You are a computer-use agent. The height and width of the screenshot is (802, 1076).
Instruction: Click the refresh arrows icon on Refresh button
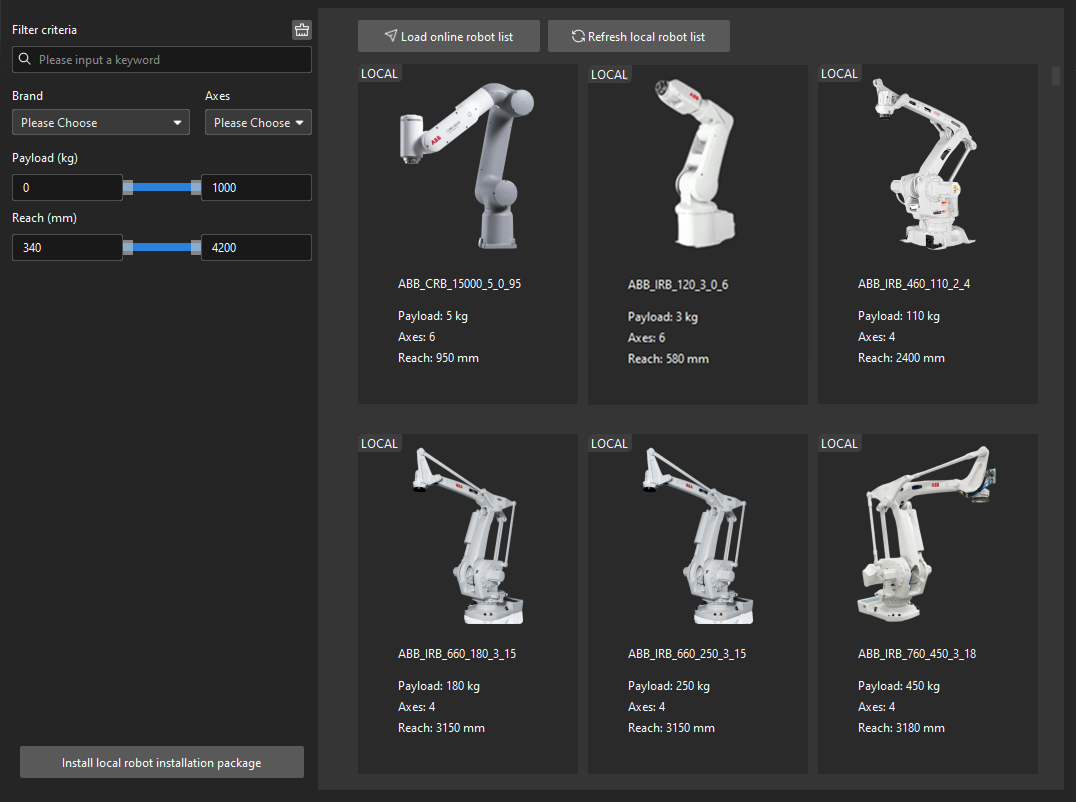578,36
